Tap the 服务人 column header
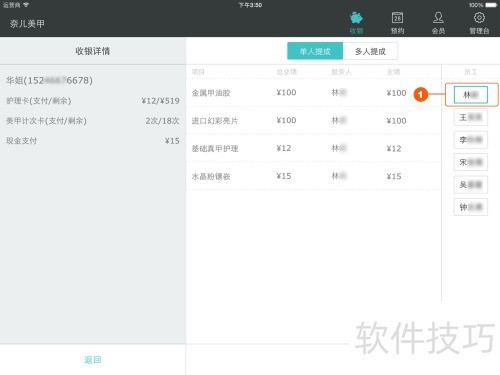Image resolution: width=500 pixels, height=375 pixels. pos(341,72)
